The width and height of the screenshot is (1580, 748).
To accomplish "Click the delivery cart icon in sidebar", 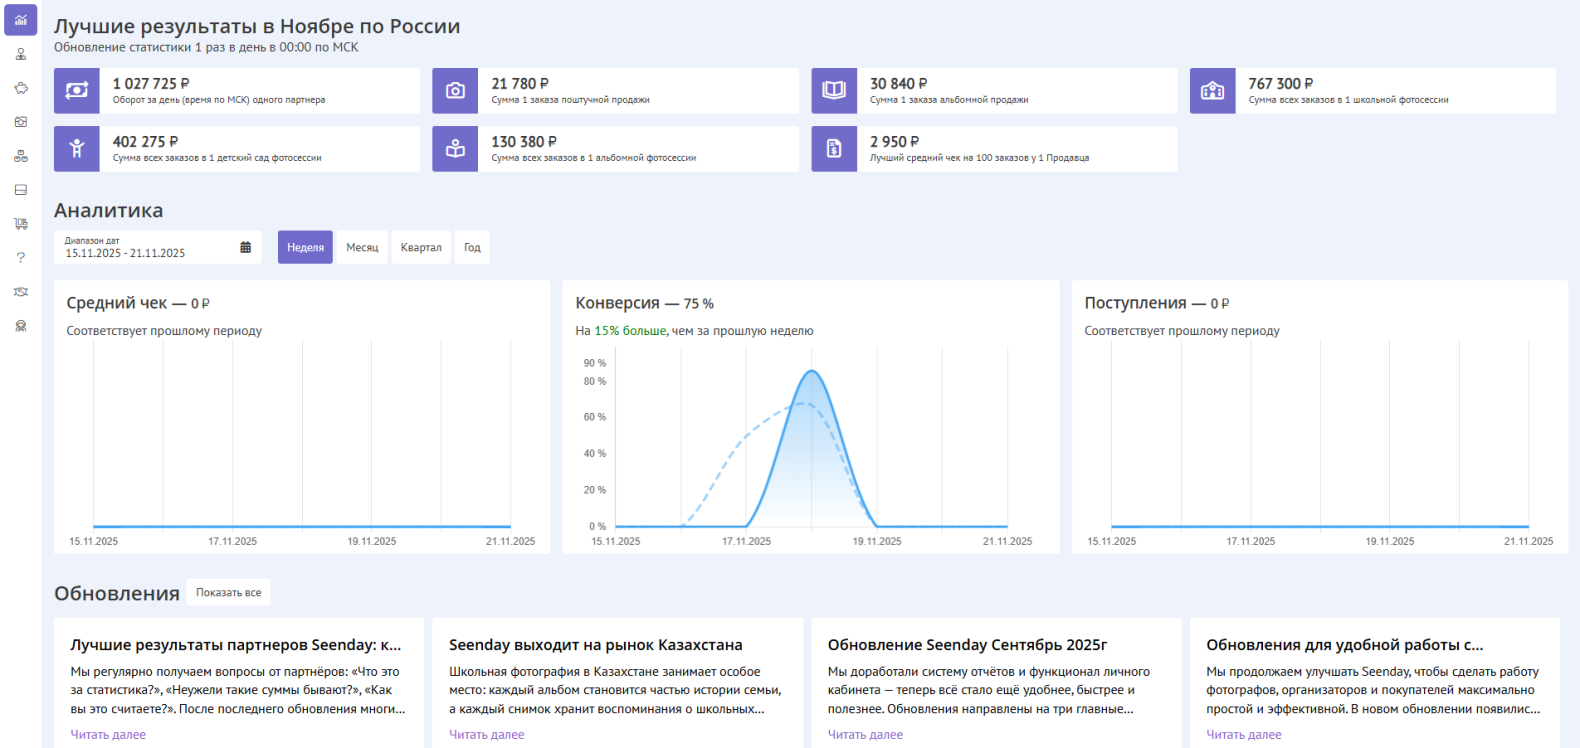I will click(x=20, y=224).
